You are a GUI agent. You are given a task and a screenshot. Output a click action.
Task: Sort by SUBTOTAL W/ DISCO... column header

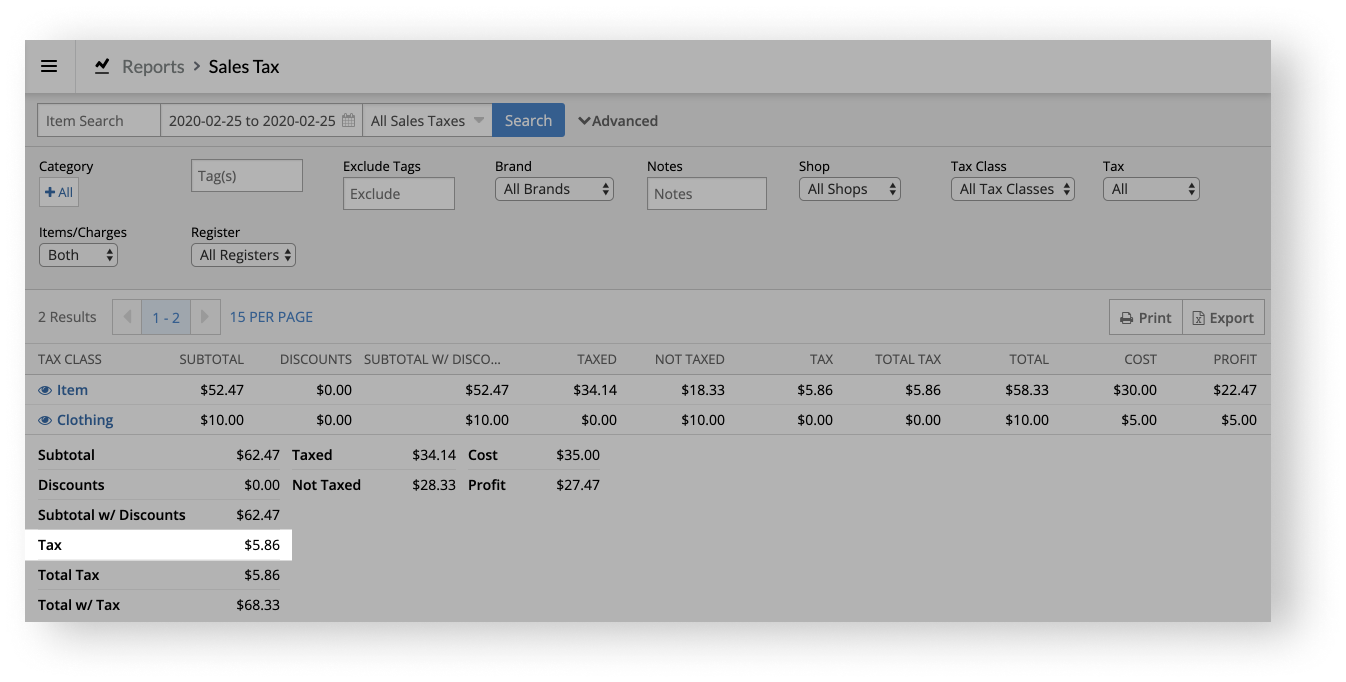[x=432, y=359]
